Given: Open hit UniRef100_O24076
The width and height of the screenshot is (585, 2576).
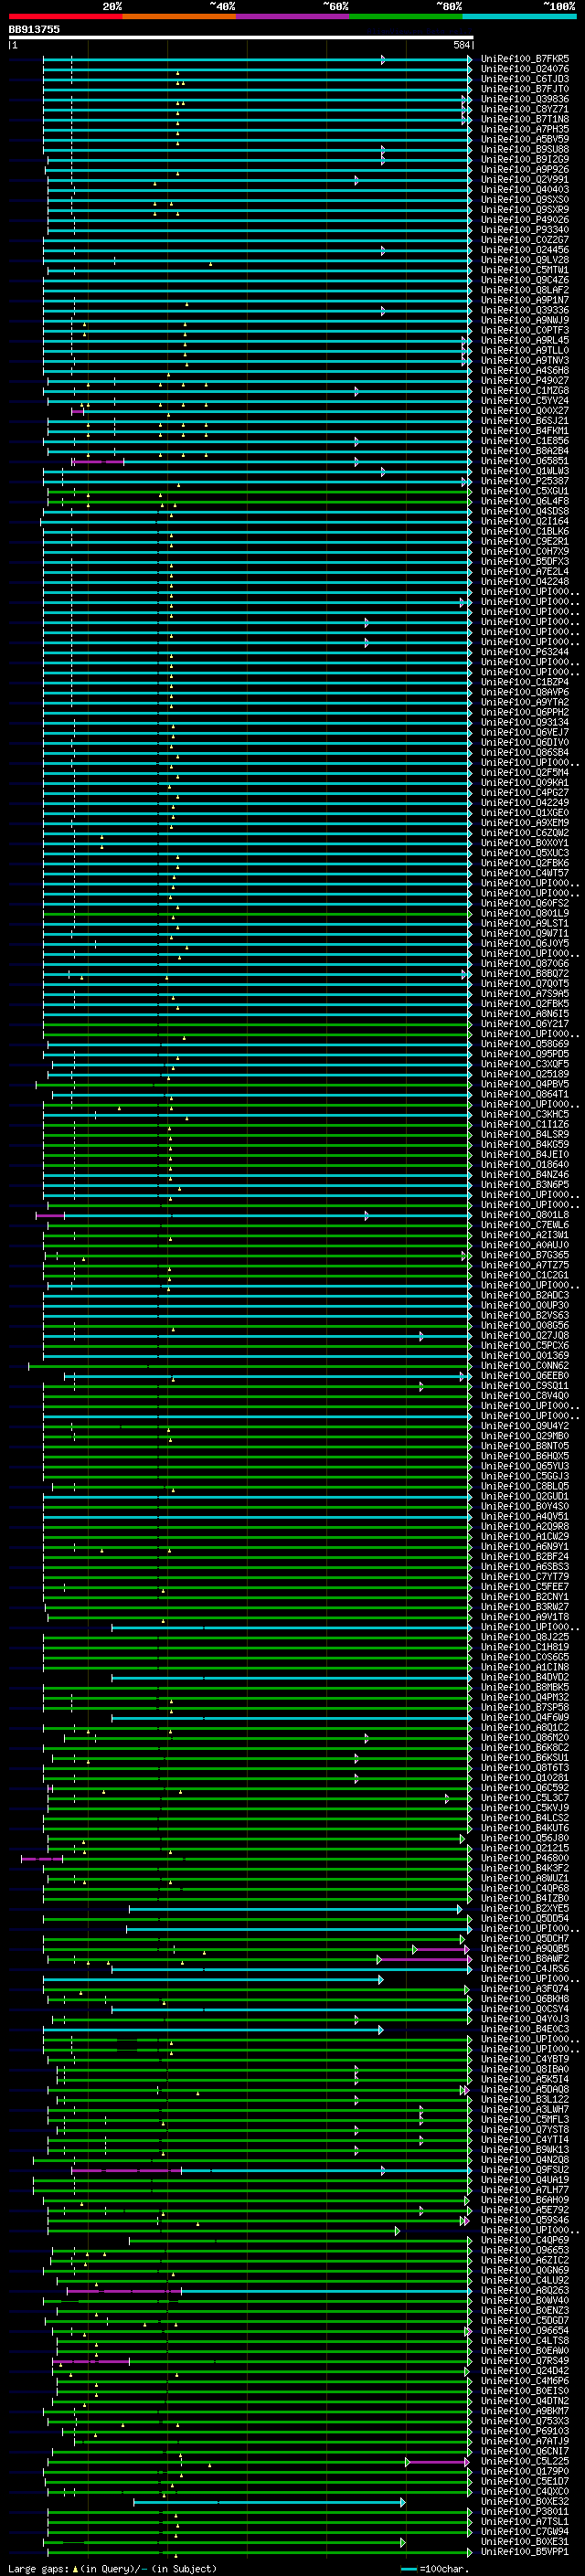Looking at the screenshot, I should point(524,69).
